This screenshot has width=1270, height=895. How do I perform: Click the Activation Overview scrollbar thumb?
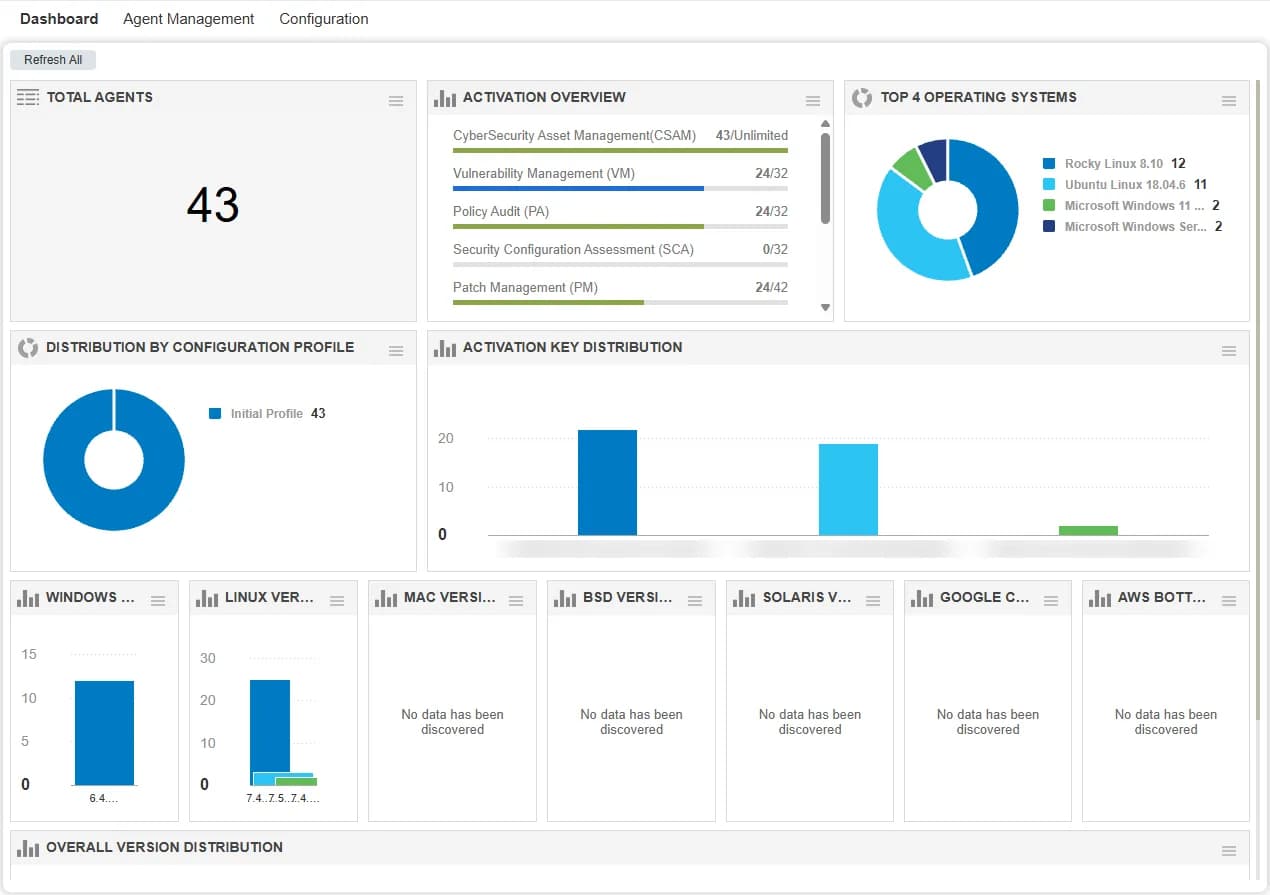825,178
